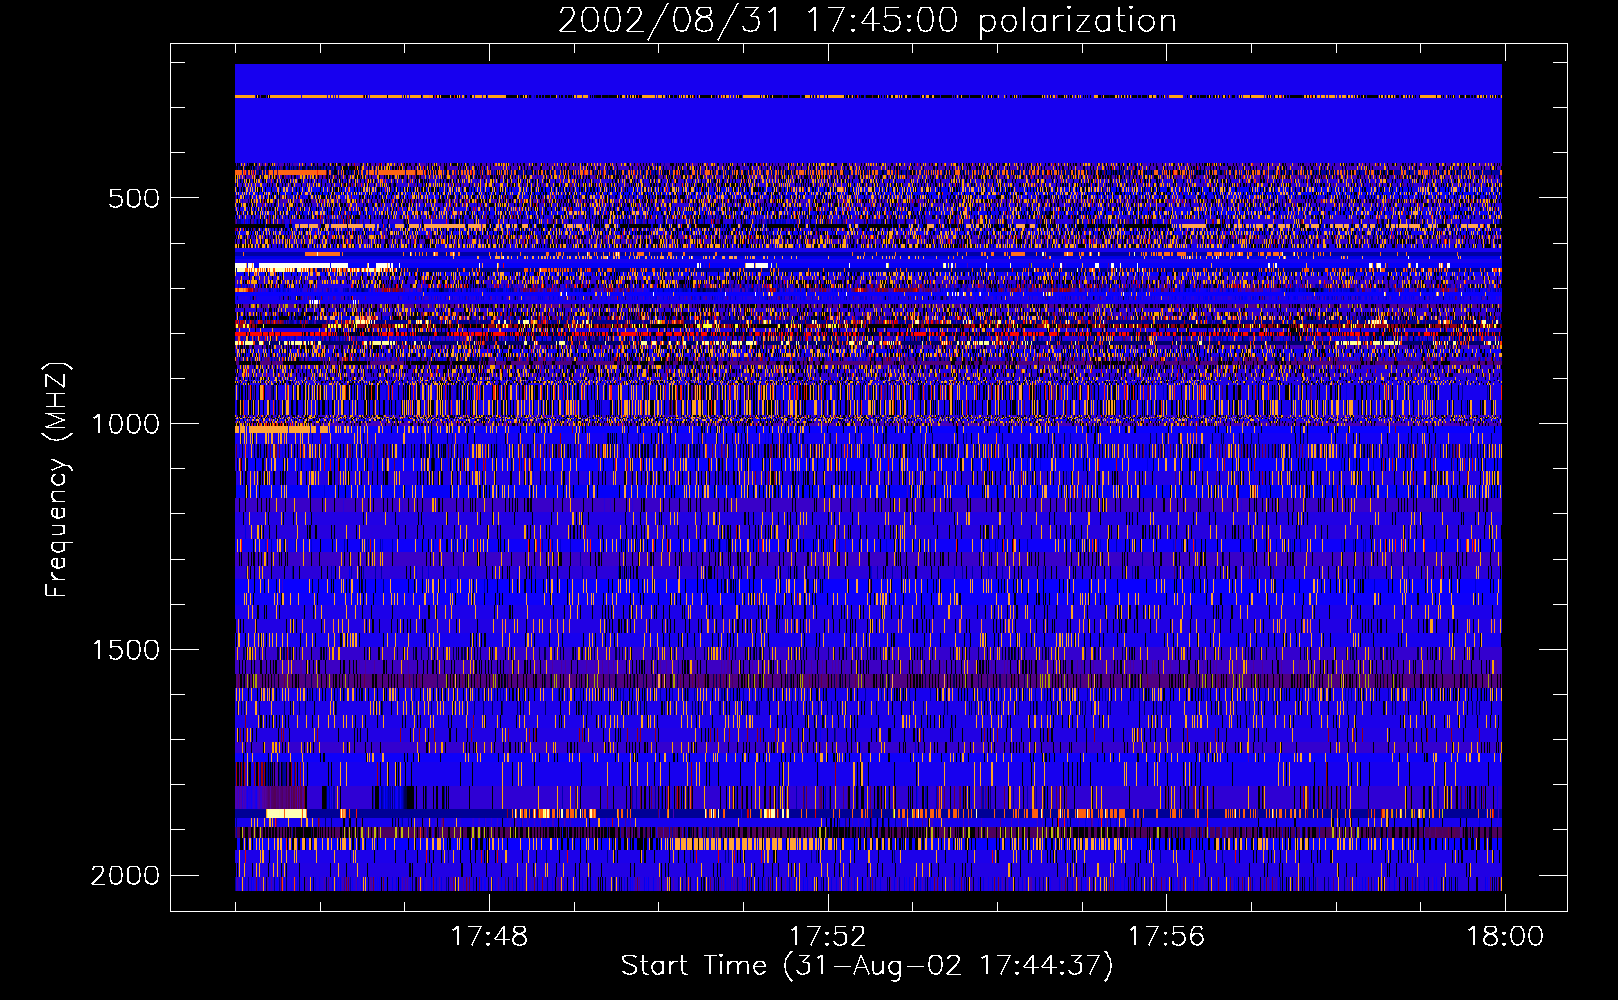Click the 500 frequency tick label
Viewport: 1618px width, 1000px height.
(x=134, y=198)
